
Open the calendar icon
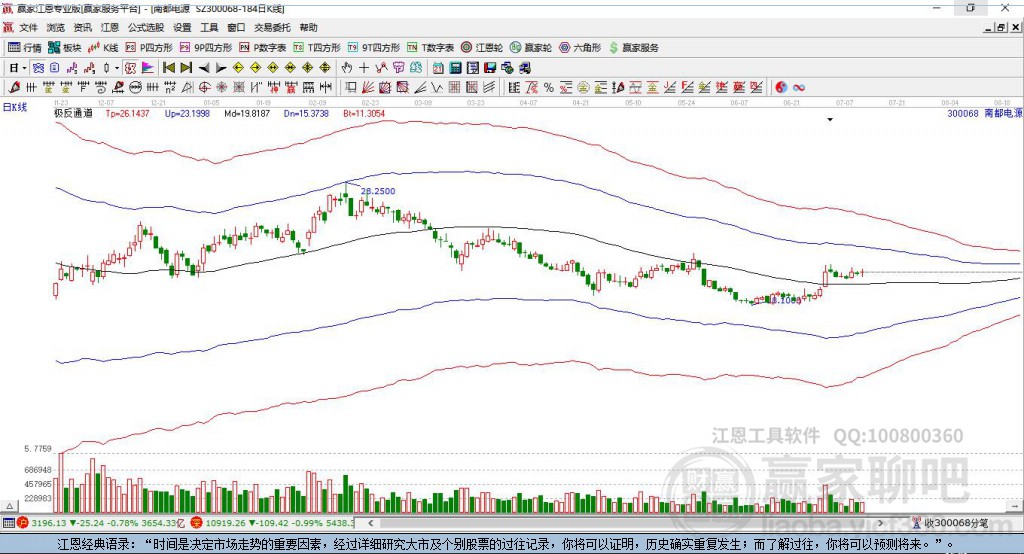(438, 68)
